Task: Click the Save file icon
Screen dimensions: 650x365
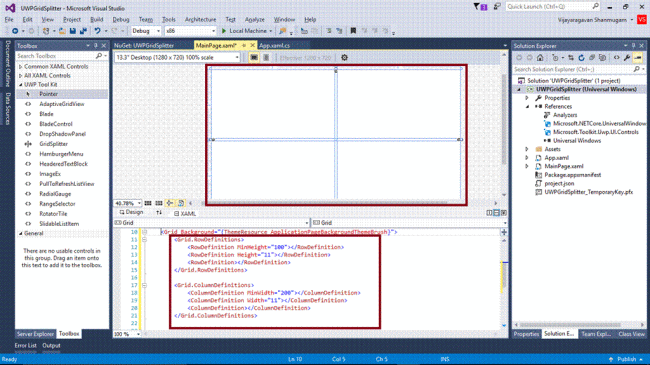Action: (73, 31)
